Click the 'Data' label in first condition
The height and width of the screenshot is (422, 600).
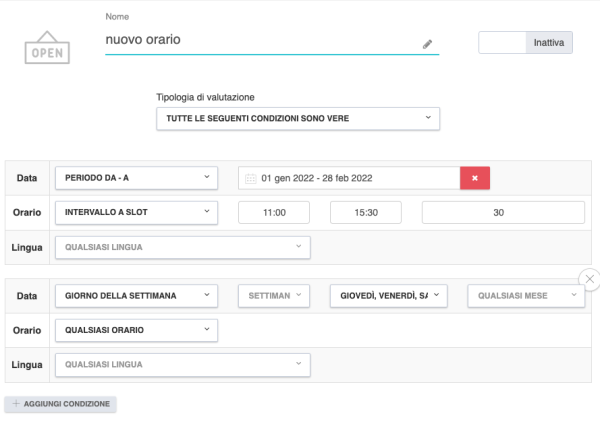(27, 178)
